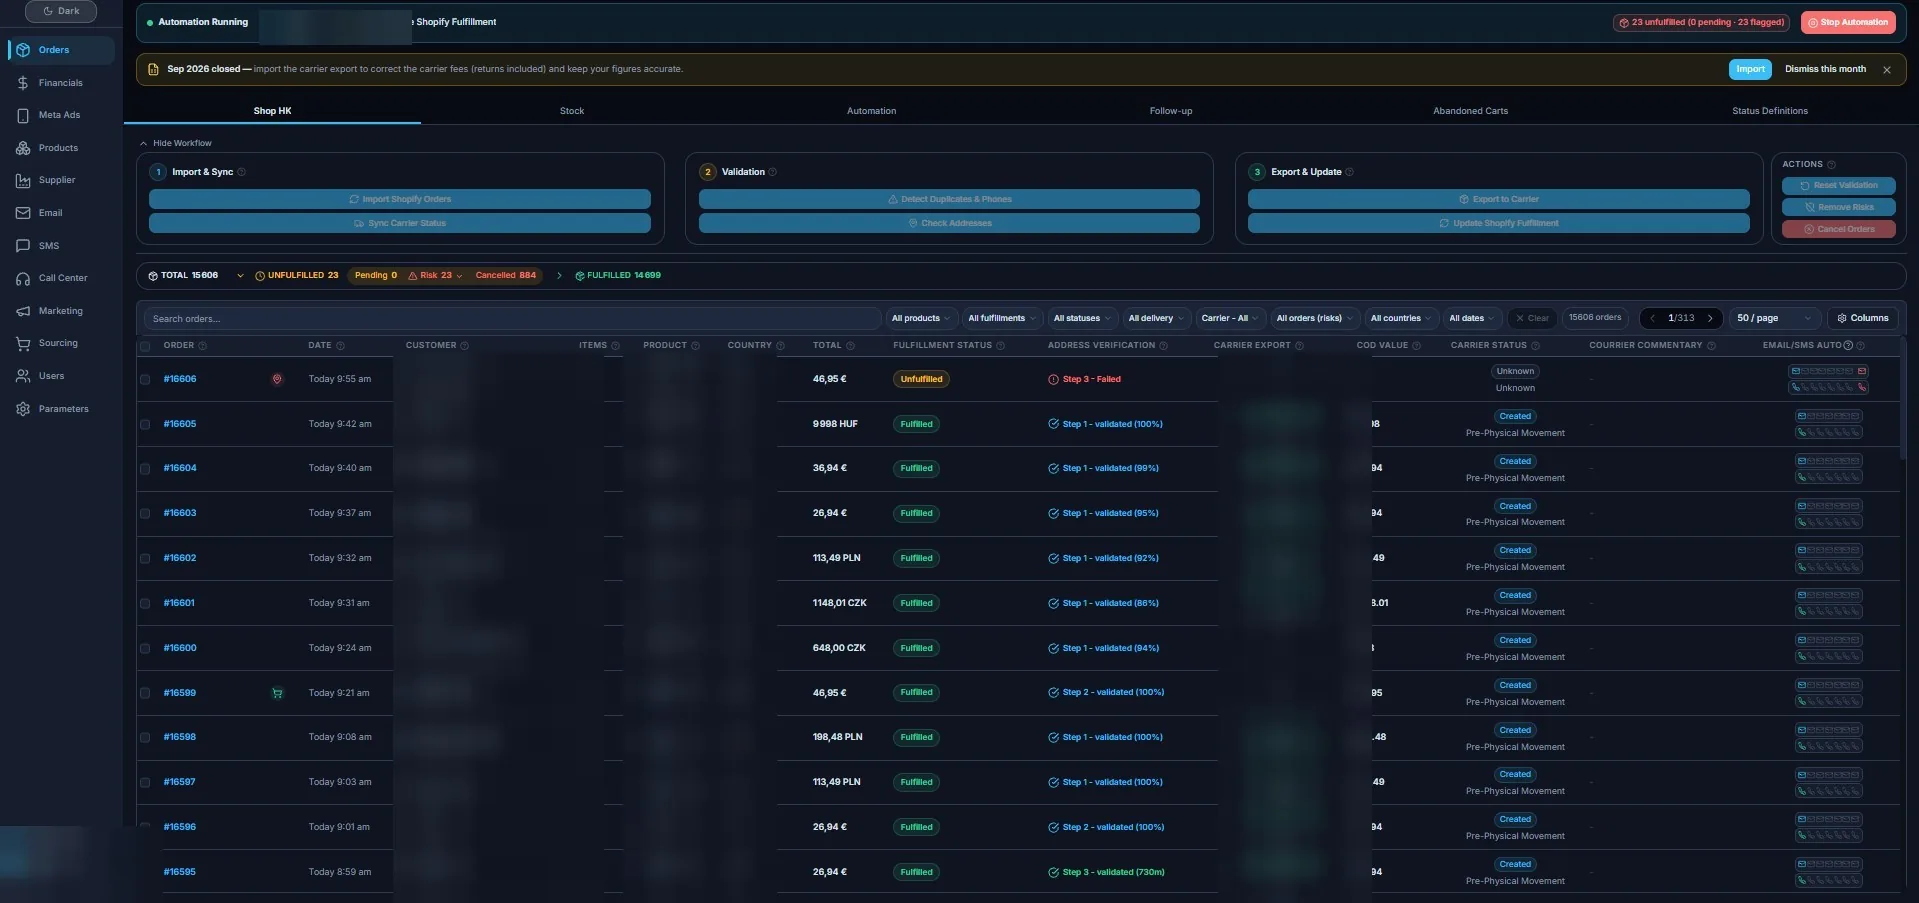This screenshot has width=1919, height=903.
Task: Open the Users section
Action: (x=60, y=376)
